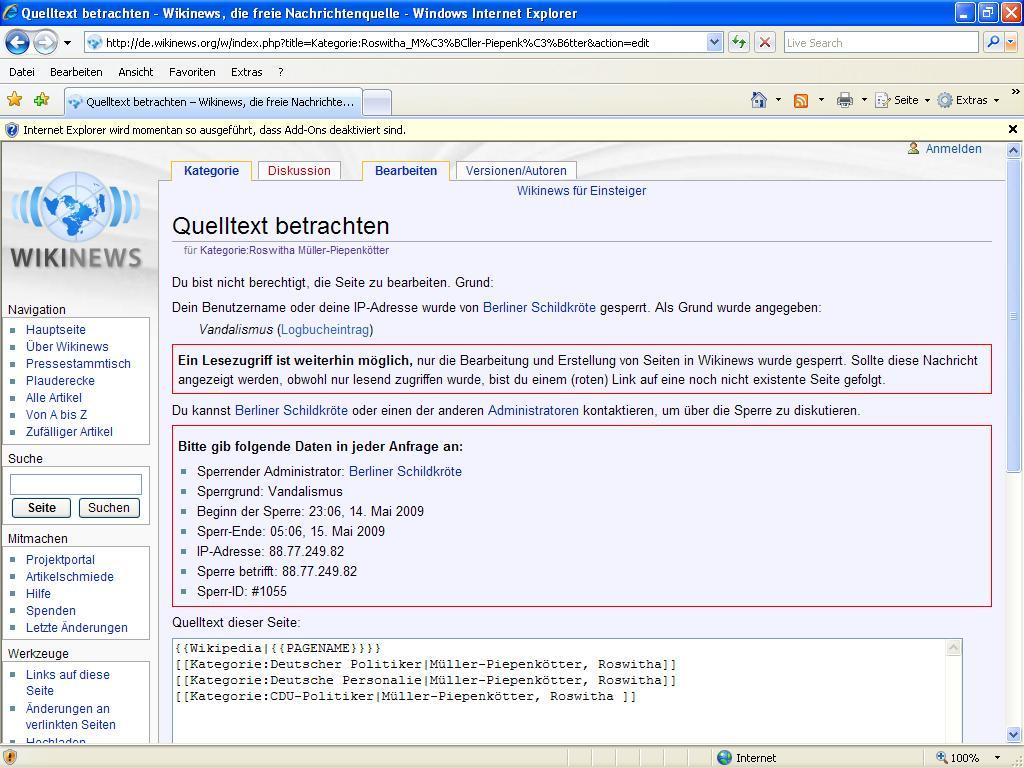1024x768 pixels.
Task: Open the Administratoren link
Action: (x=533, y=411)
